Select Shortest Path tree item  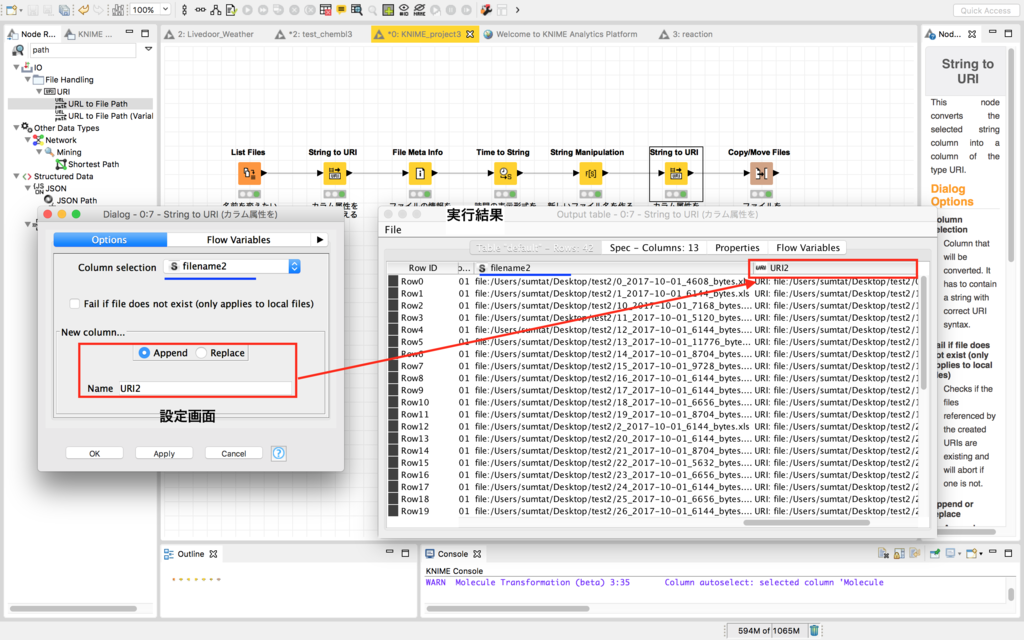[93, 164]
